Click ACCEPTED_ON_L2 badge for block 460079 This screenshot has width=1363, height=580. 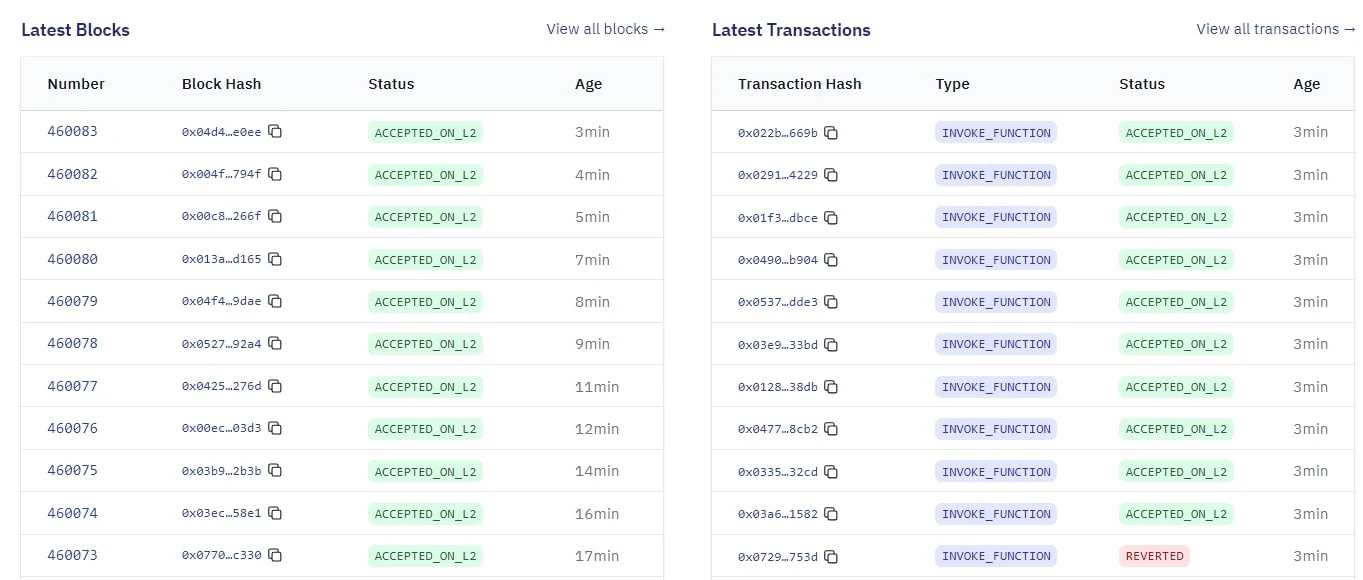pos(425,302)
